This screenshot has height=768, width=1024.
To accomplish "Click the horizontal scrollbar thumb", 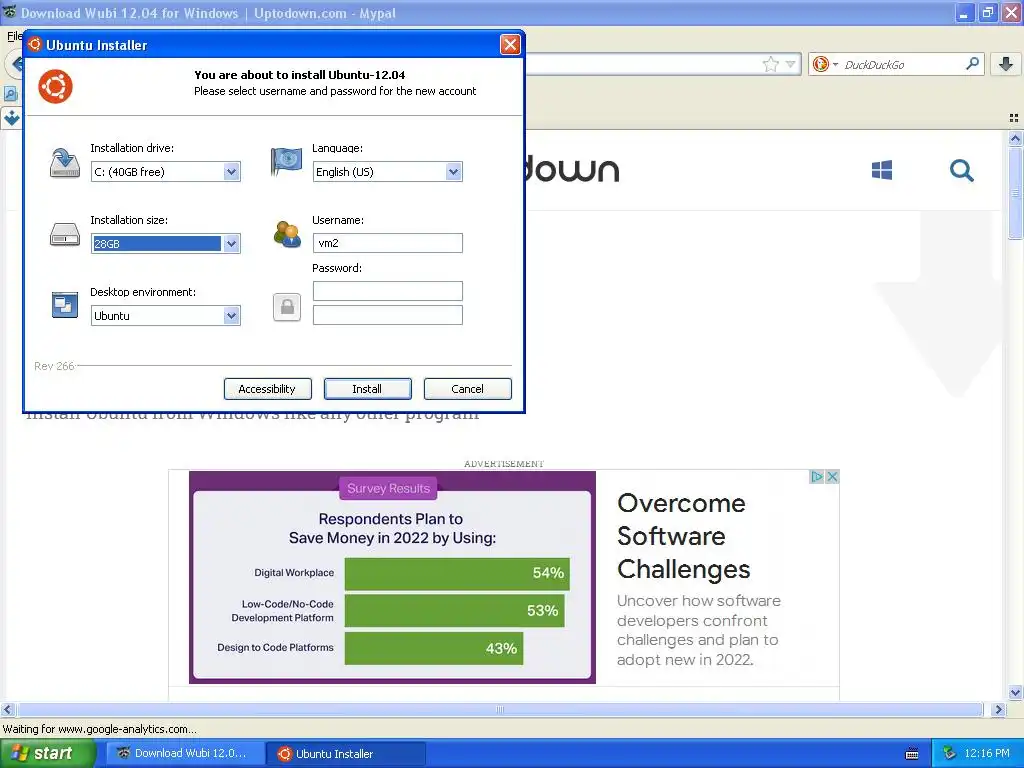I will pyautogui.click(x=500, y=709).
